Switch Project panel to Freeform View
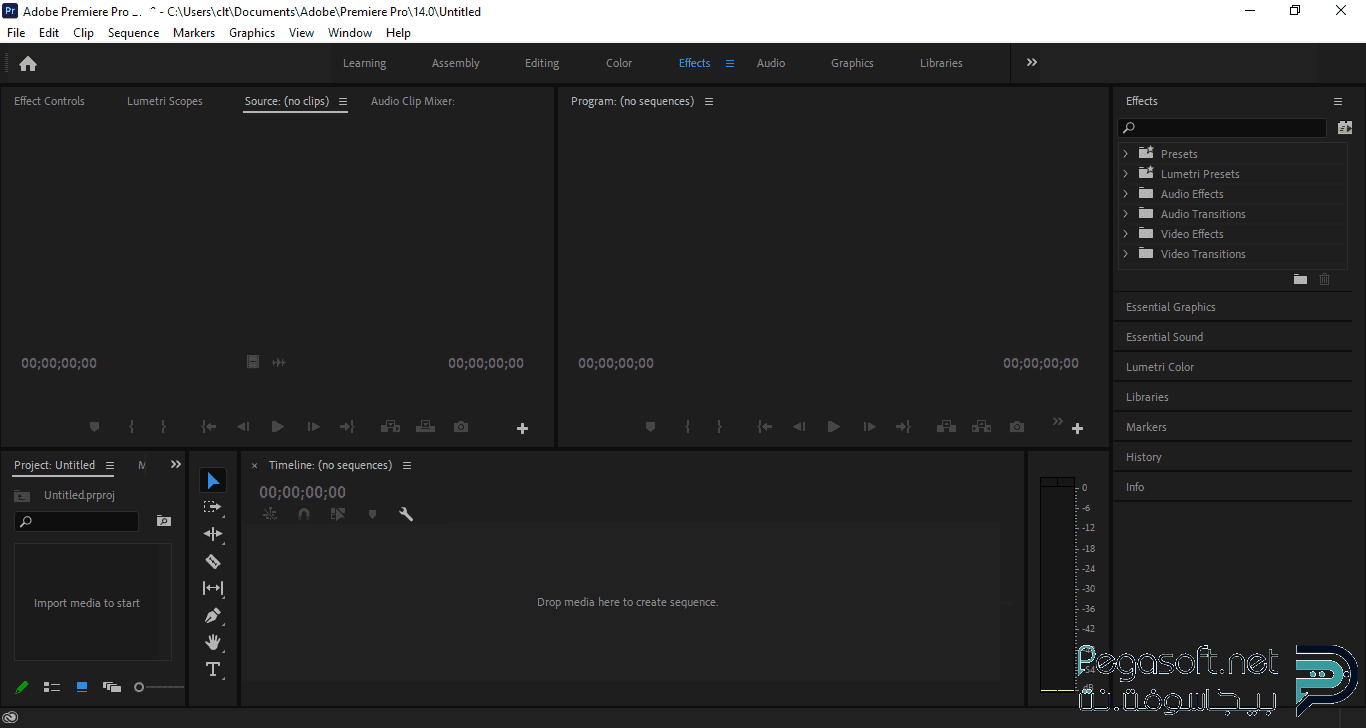 point(112,687)
